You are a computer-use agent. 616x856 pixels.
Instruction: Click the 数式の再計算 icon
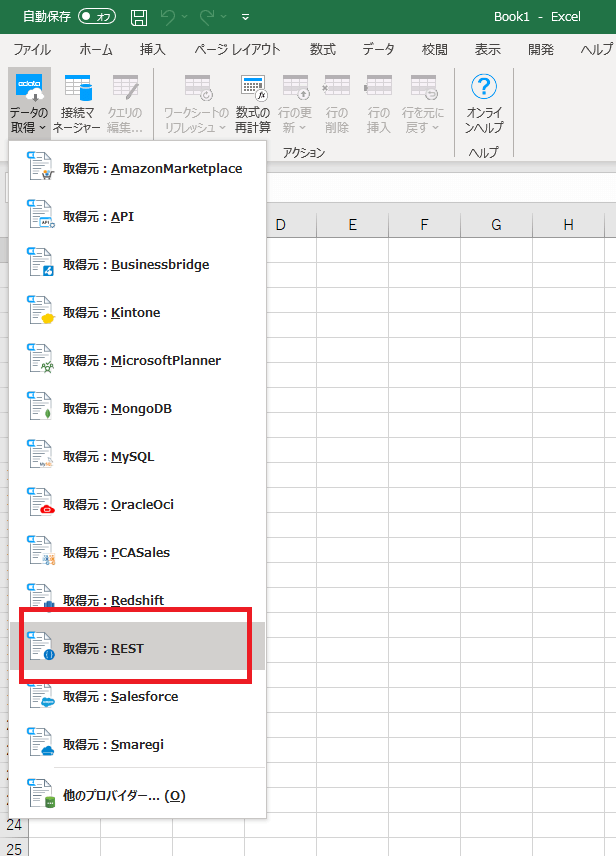(253, 104)
